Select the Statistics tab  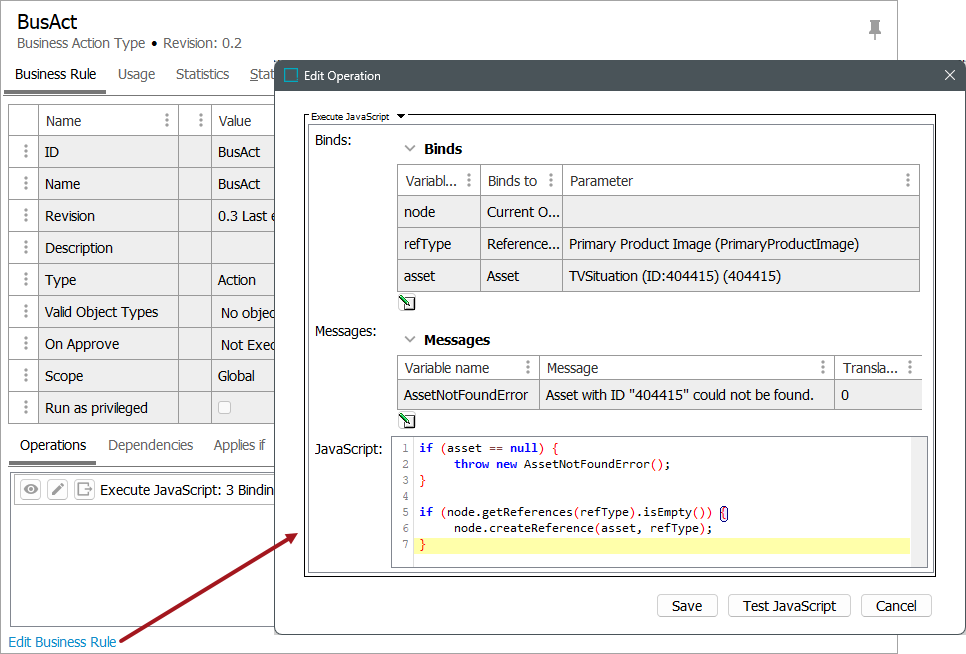pos(202,75)
